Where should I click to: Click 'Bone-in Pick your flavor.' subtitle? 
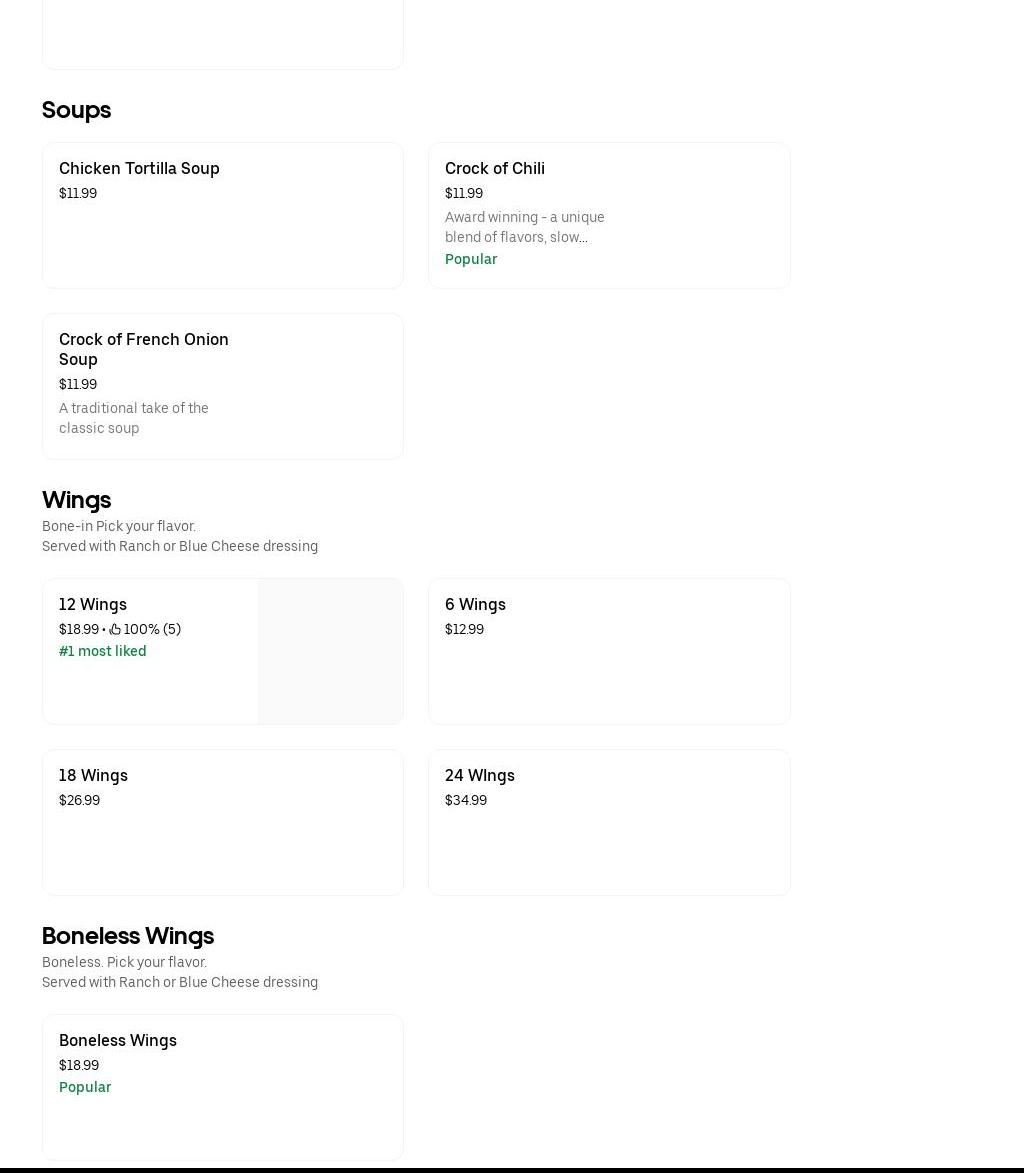pyautogui.click(x=119, y=526)
